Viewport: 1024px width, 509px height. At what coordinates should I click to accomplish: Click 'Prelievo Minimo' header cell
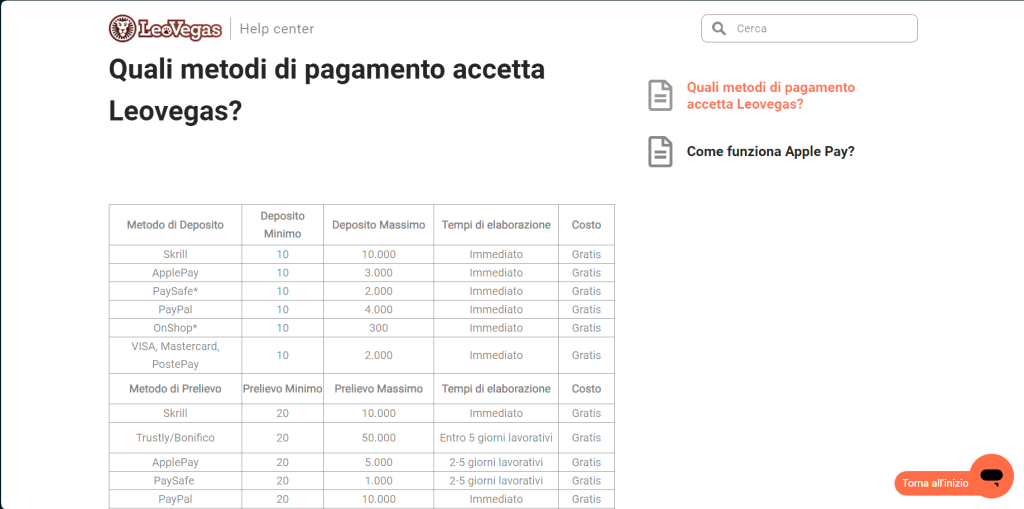[282, 389]
